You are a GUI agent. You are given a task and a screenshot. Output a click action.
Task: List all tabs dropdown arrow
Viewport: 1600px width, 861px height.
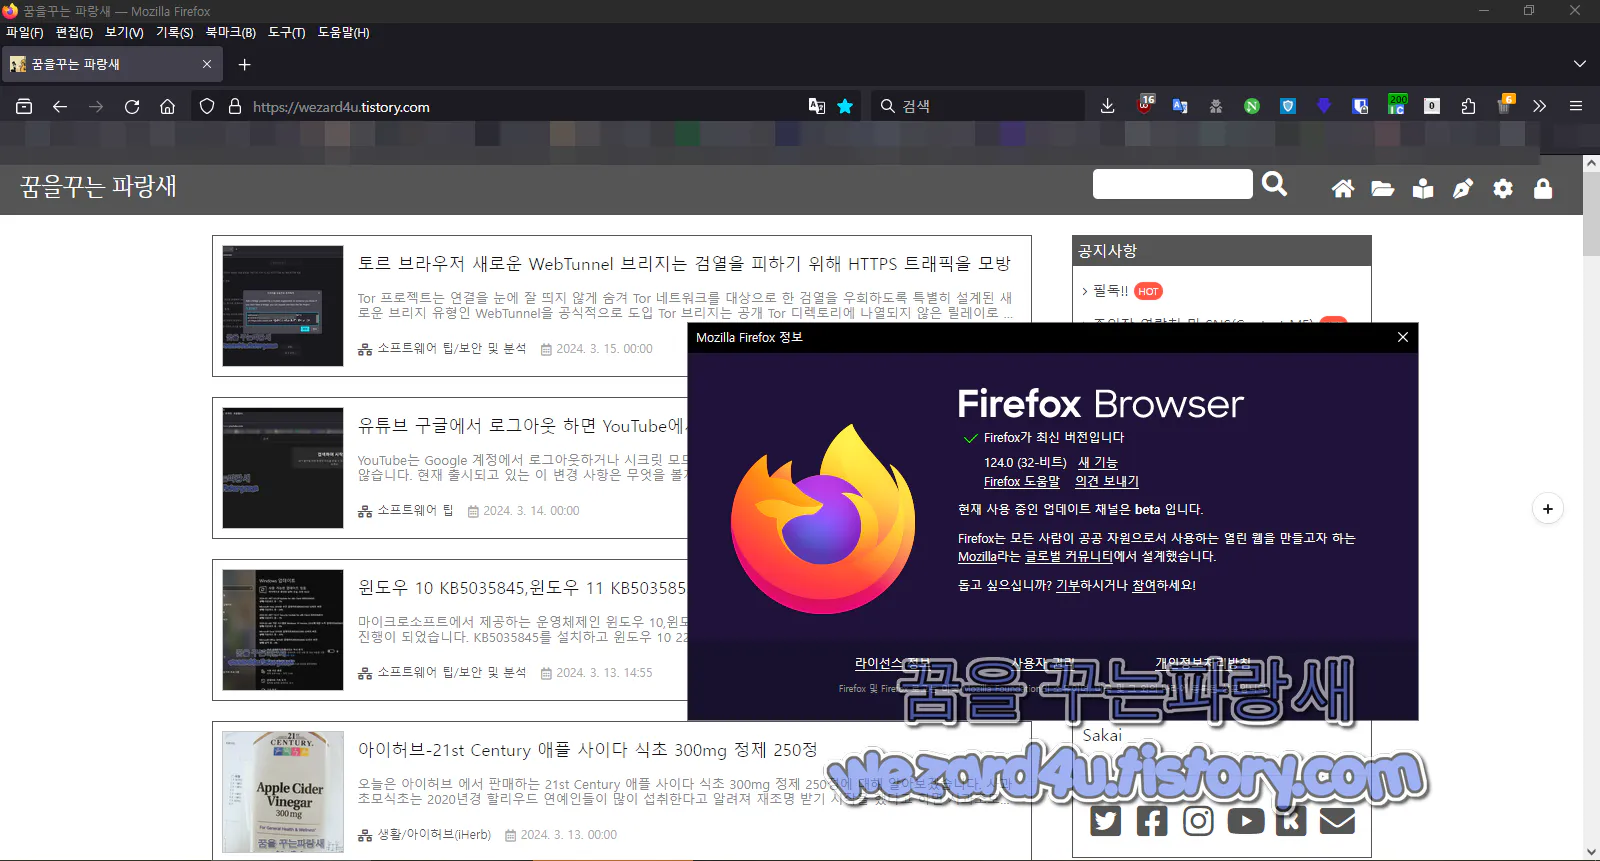(x=1580, y=64)
